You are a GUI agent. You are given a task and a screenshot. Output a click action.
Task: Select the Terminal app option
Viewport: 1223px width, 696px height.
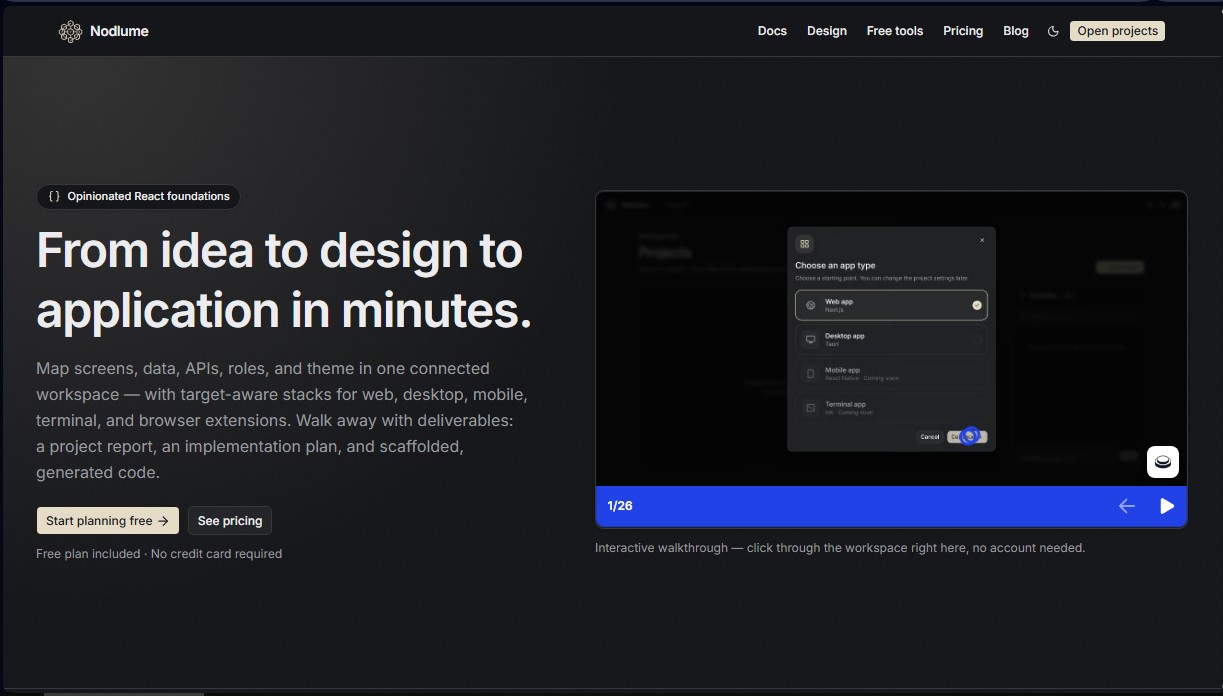coord(891,408)
